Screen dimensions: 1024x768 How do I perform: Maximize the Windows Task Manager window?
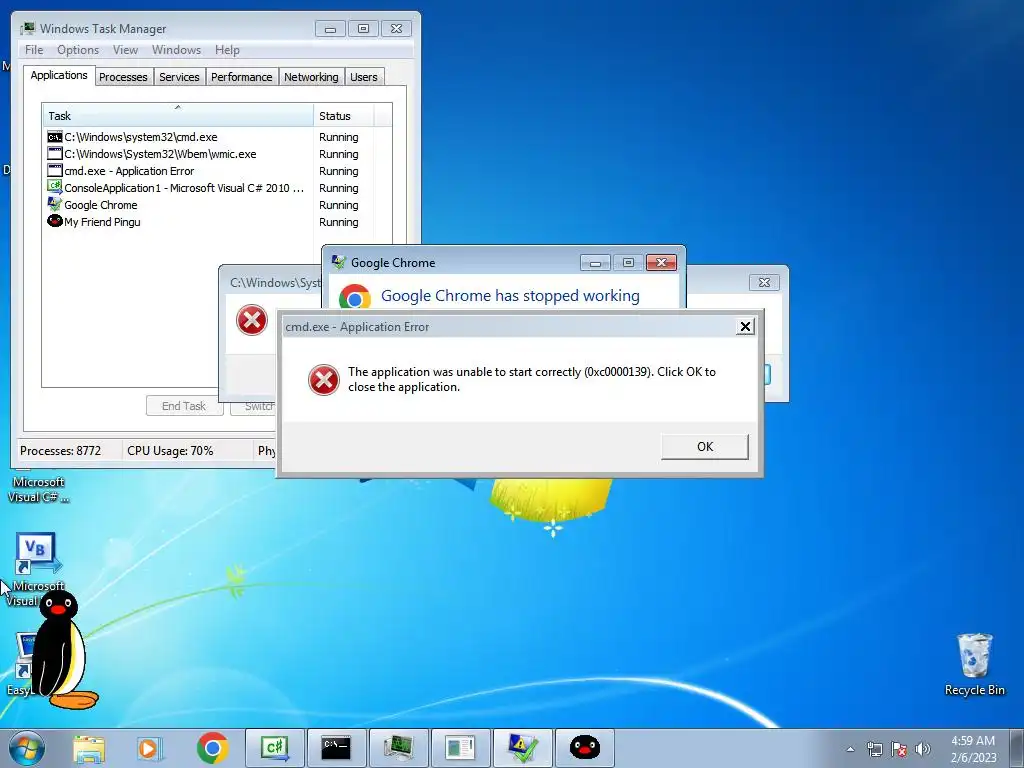363,29
